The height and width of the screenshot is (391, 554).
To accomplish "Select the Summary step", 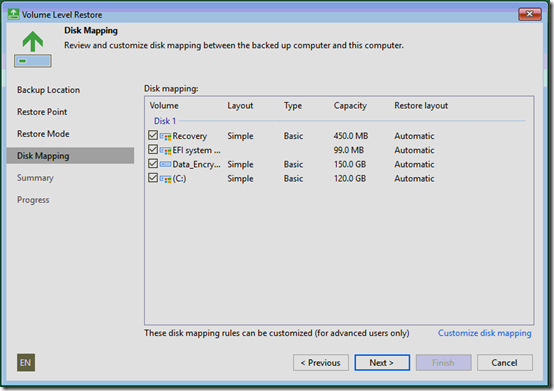I will [35, 178].
